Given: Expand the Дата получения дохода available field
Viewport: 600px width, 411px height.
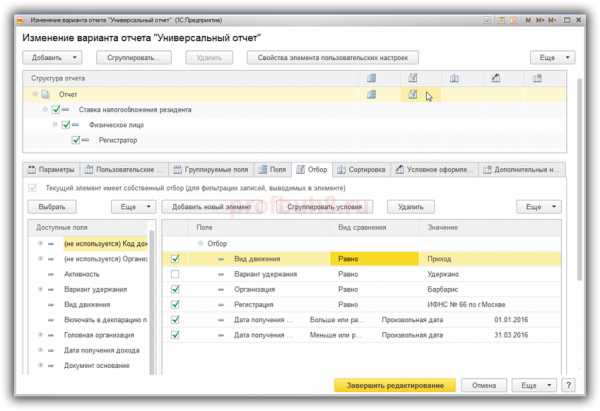Looking at the screenshot, I should [40, 351].
